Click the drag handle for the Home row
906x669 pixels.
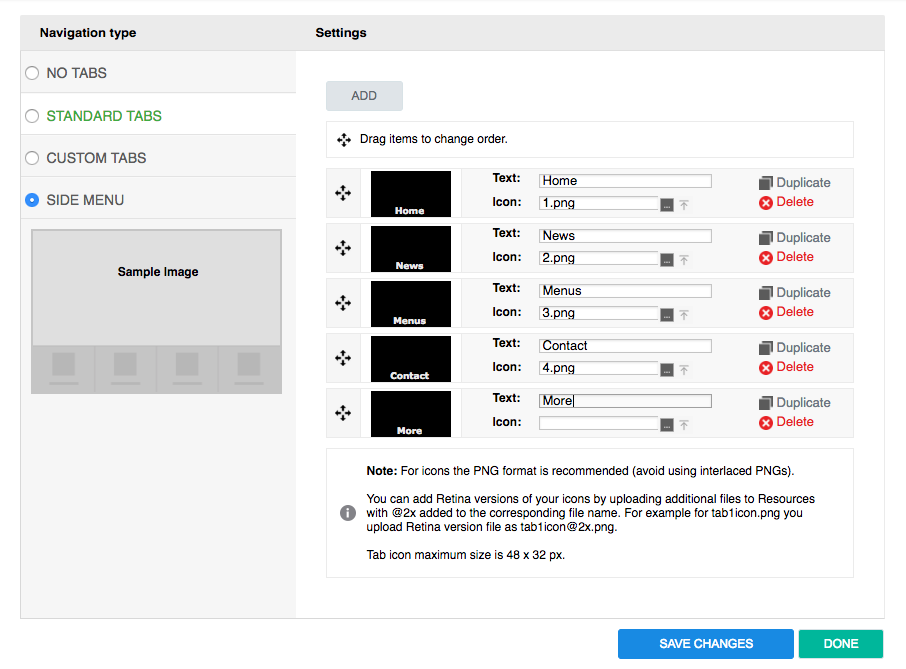(x=343, y=193)
